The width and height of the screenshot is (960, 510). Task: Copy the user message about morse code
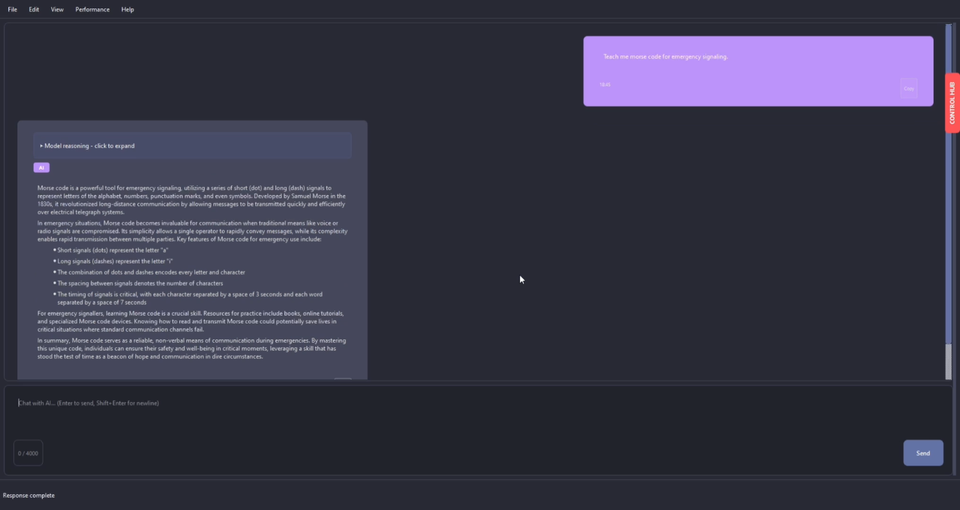click(x=909, y=89)
